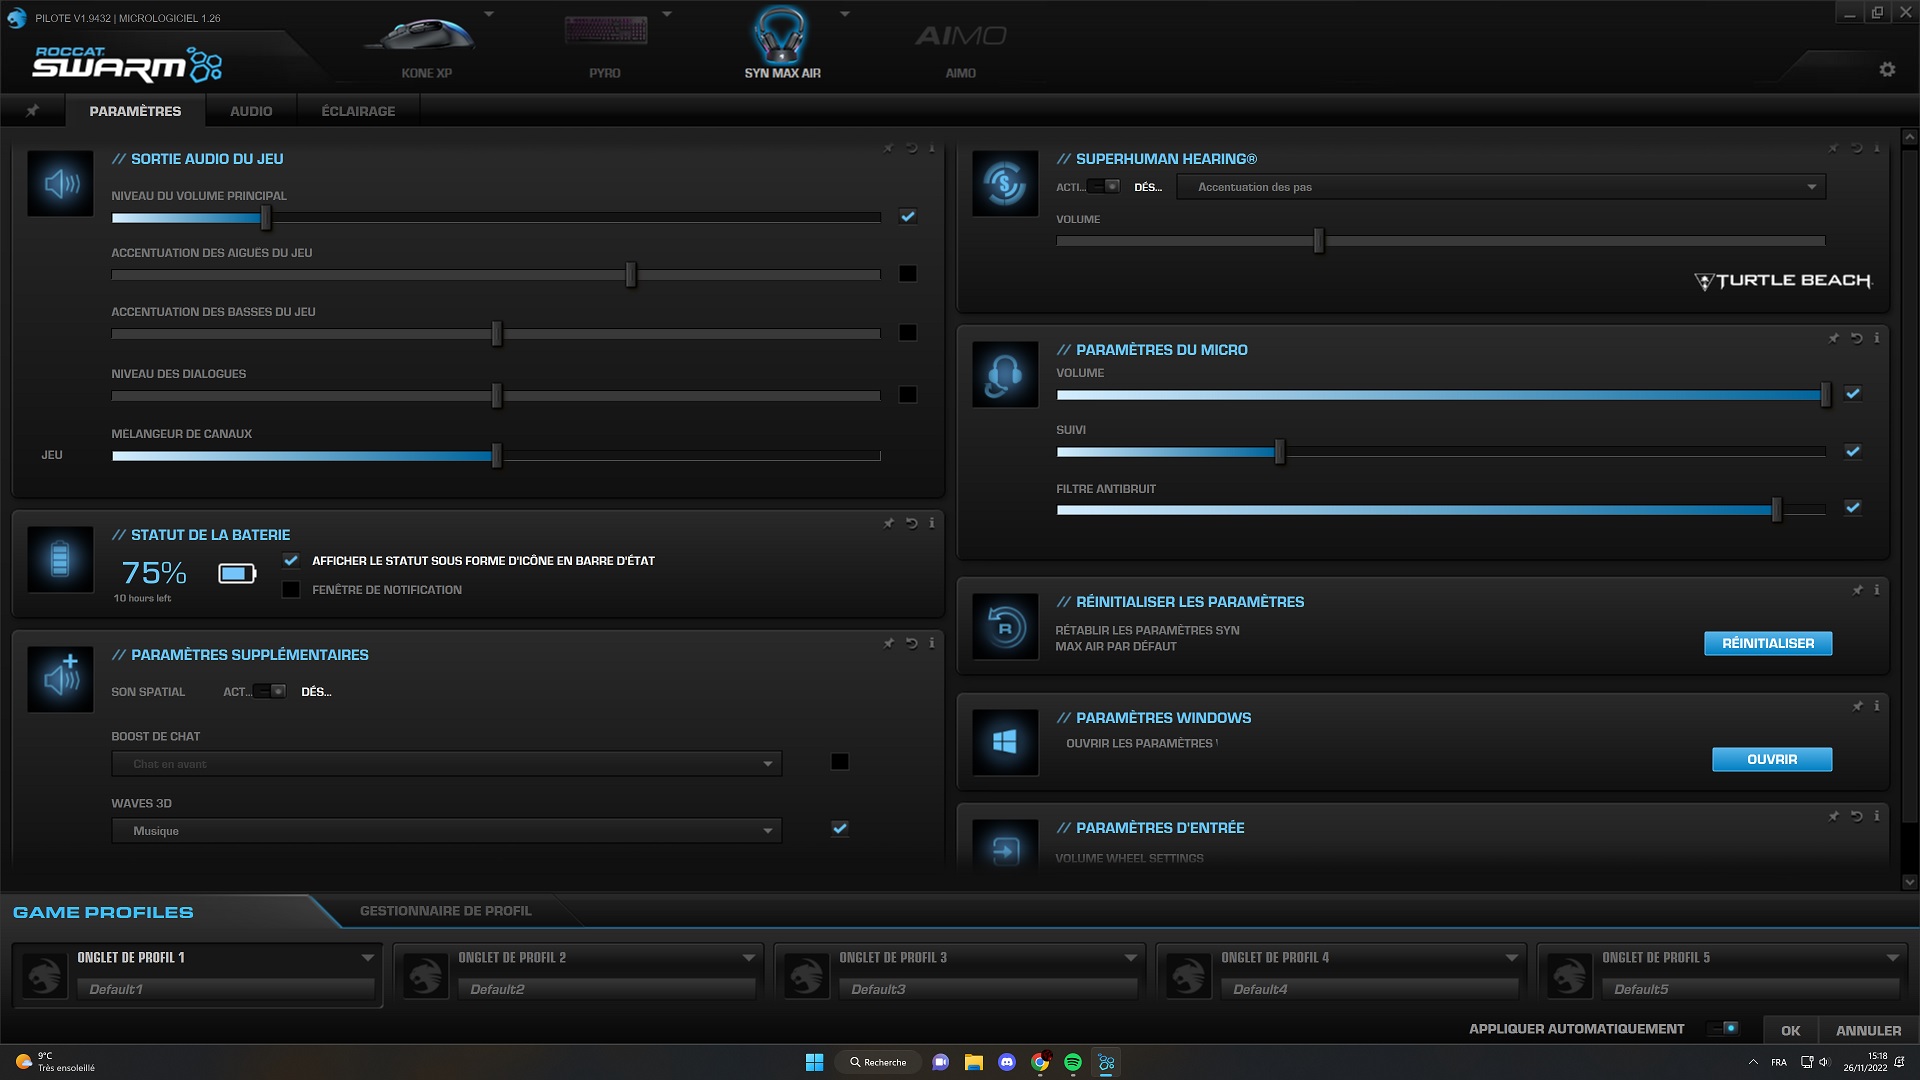Switch to the Paramètres tab

pyautogui.click(x=135, y=111)
